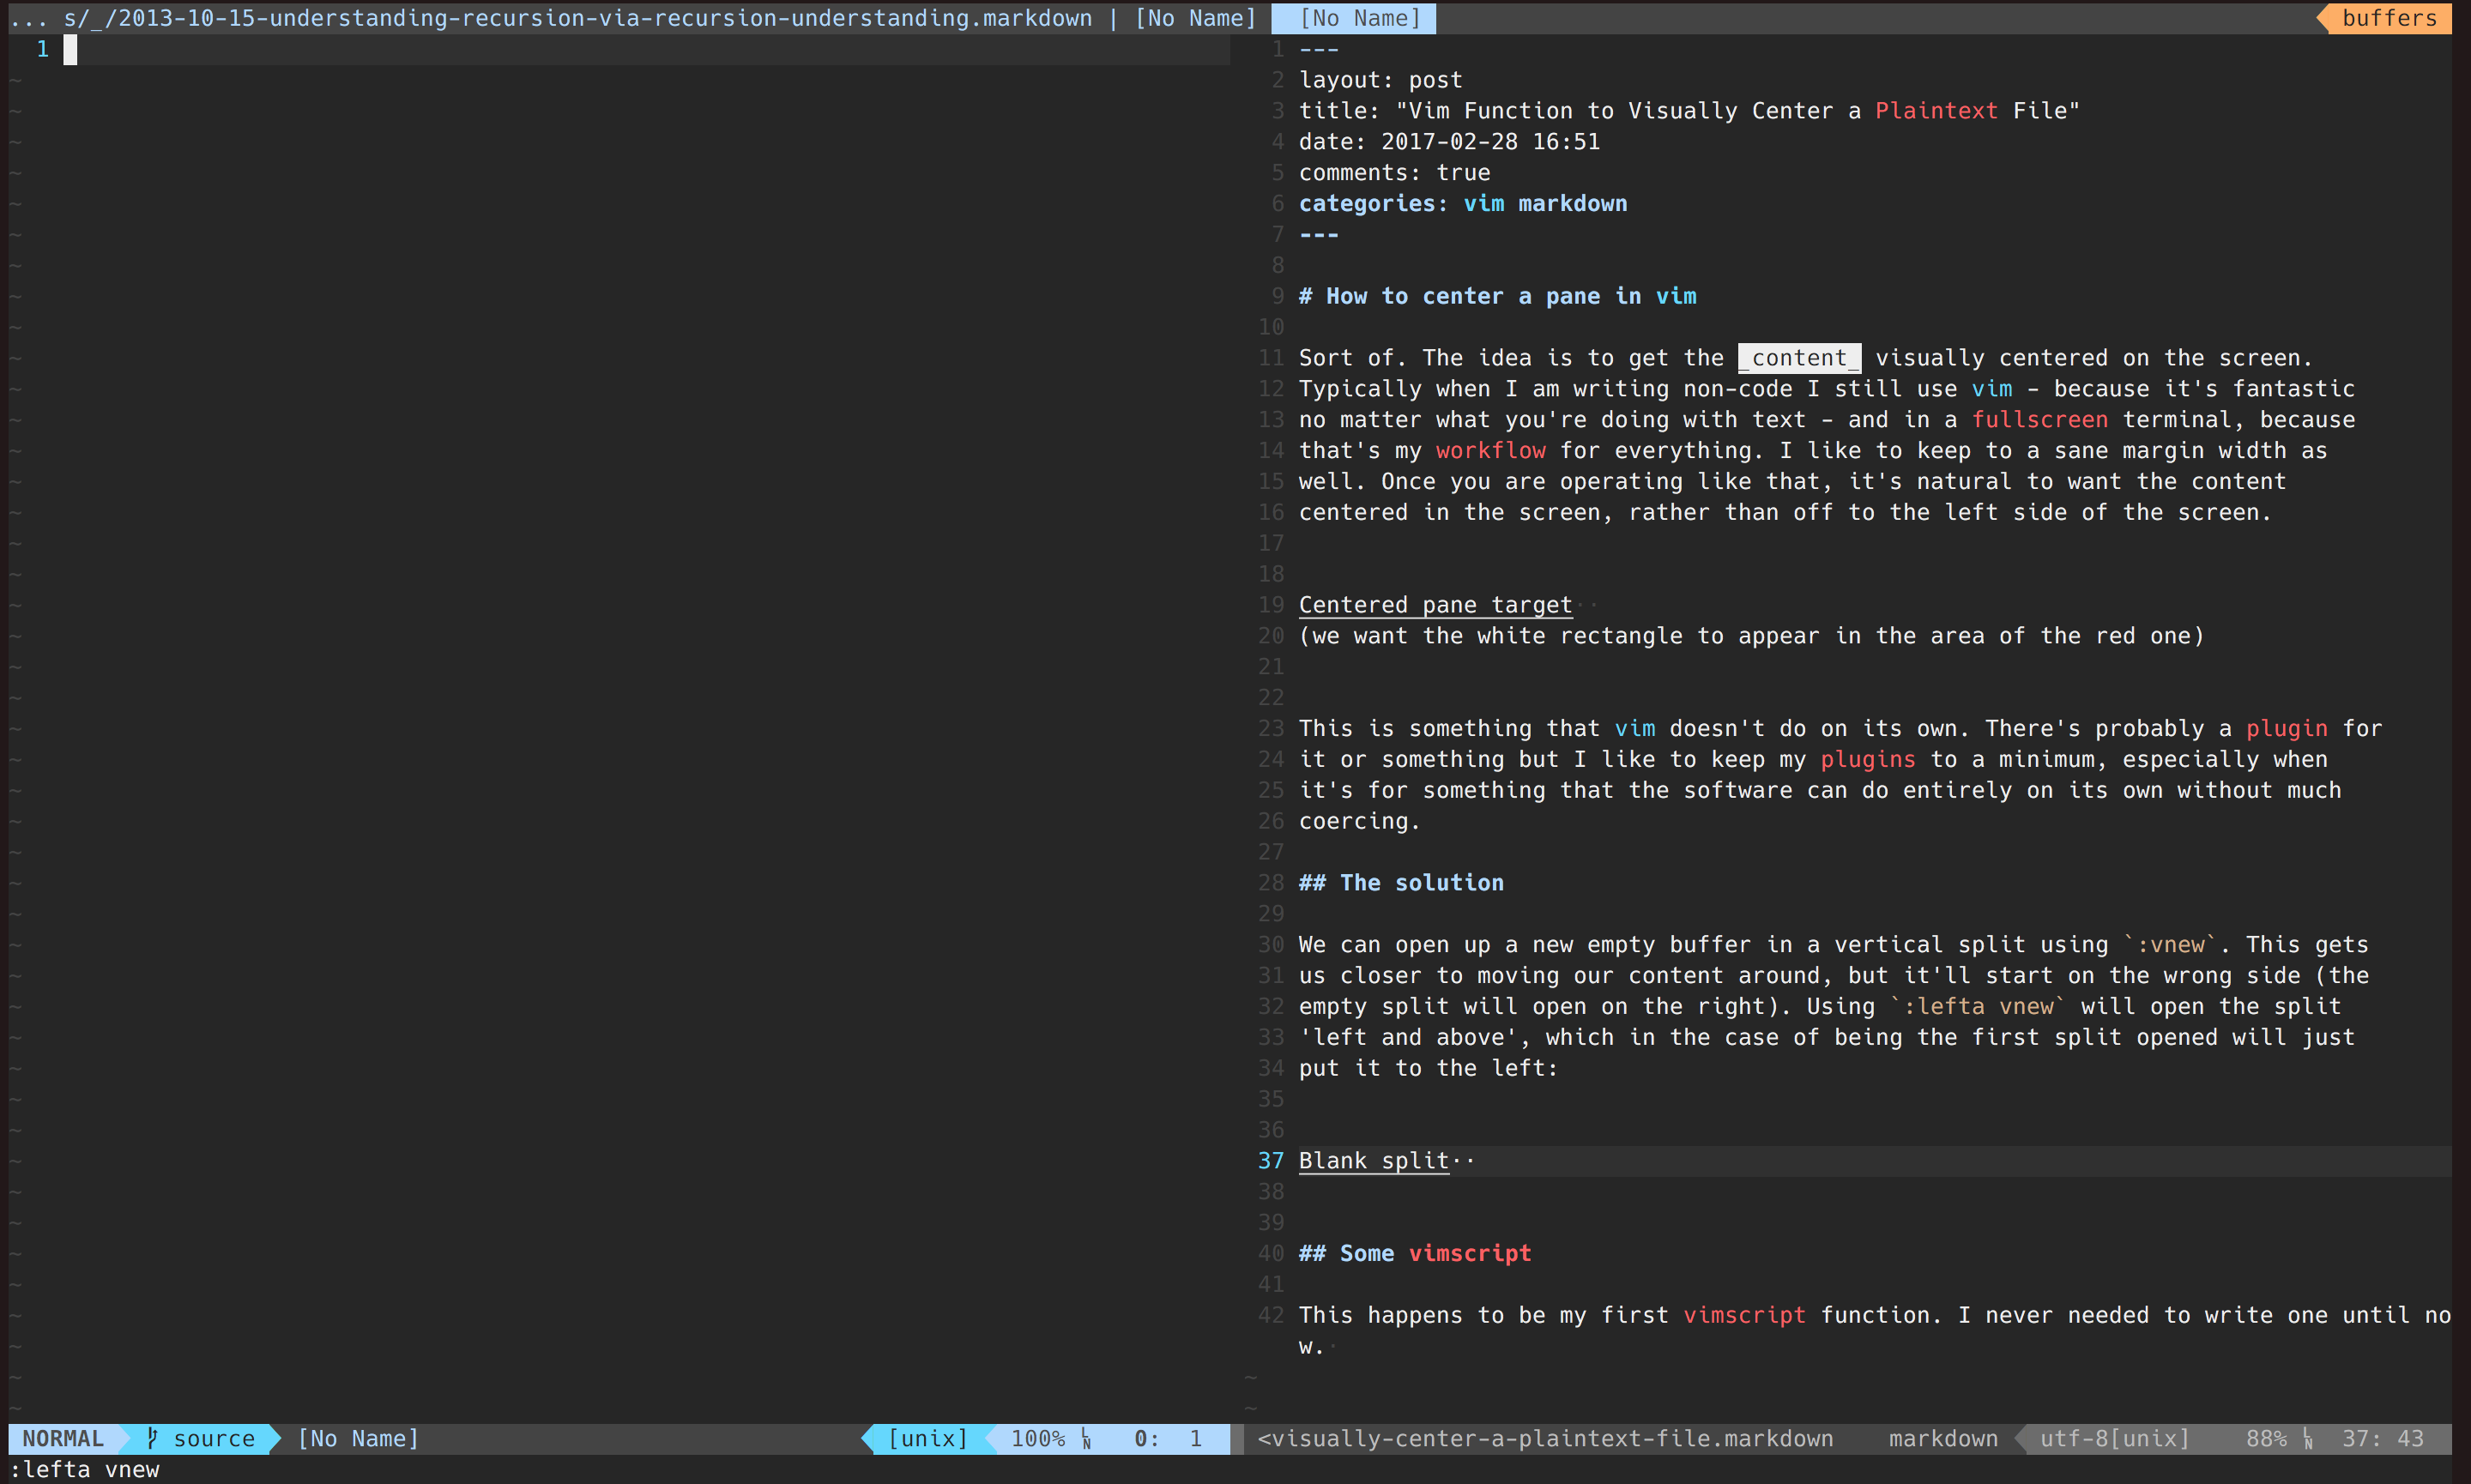The image size is (2471, 1484).
Task: Click the red word fullscreen
Action: click(x=2039, y=420)
